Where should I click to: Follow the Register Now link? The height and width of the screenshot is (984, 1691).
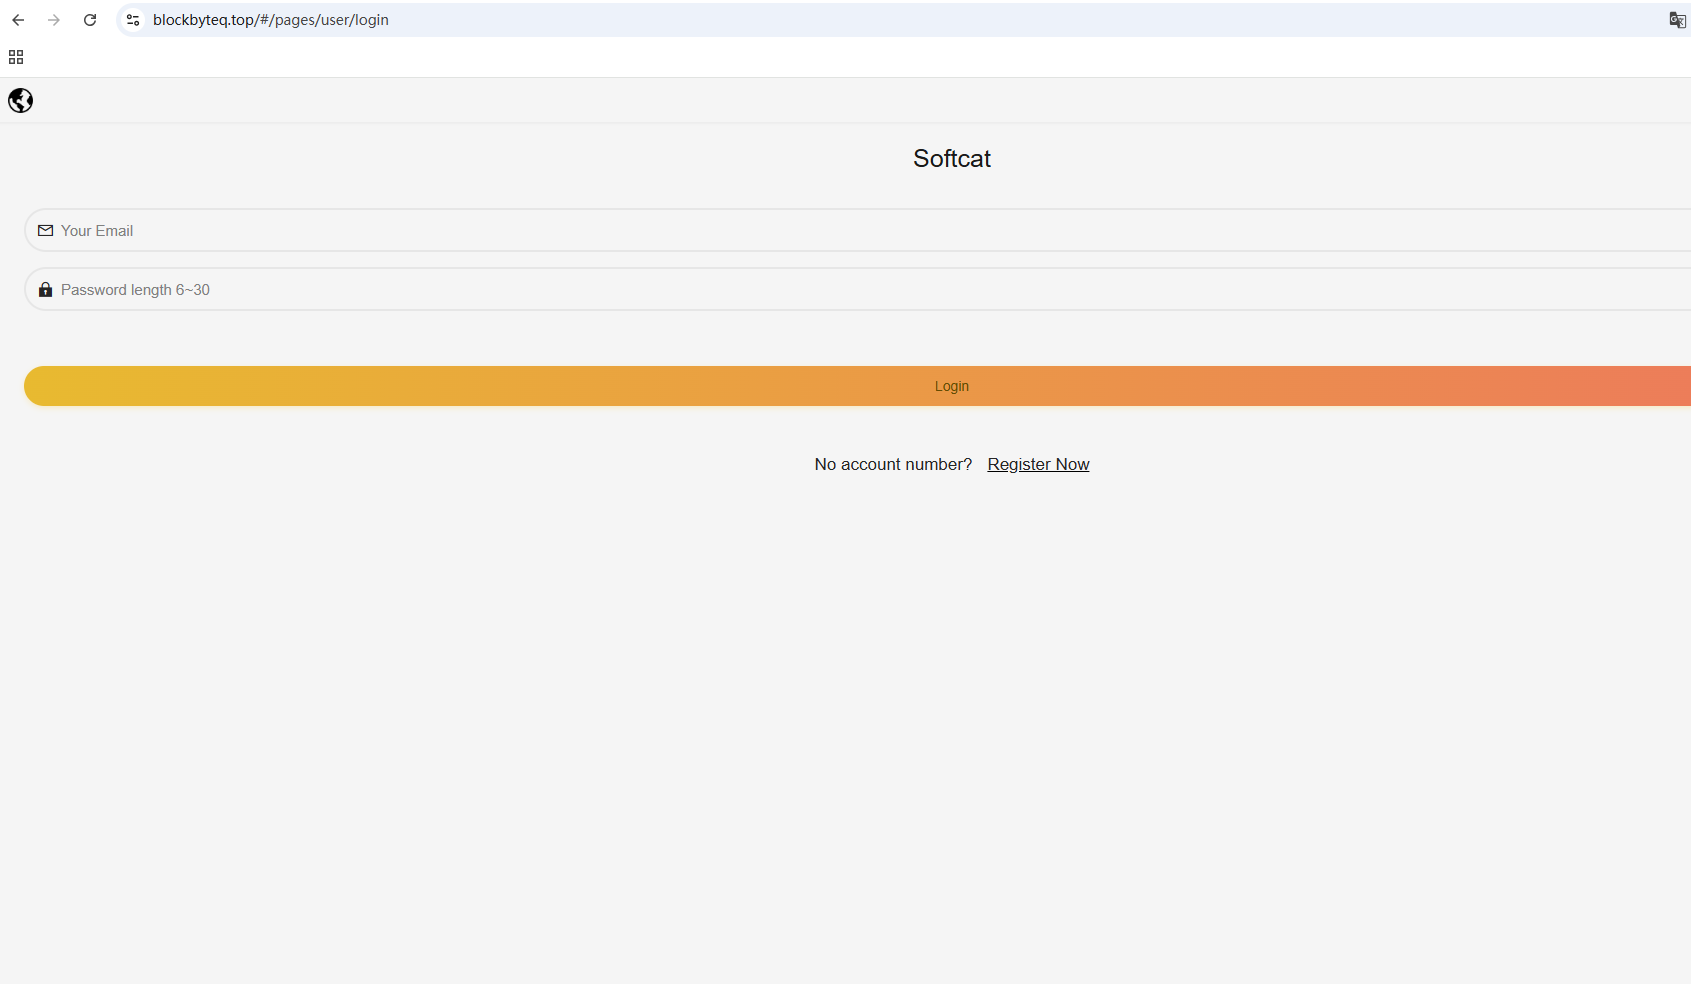[1038, 464]
